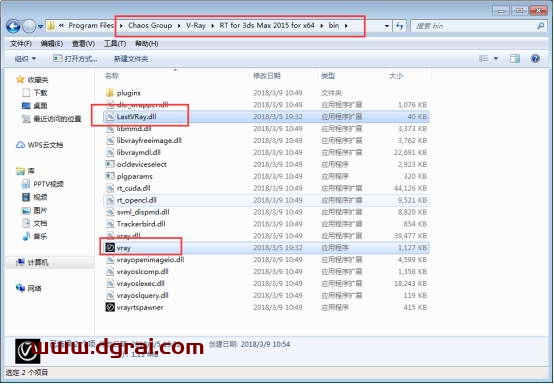Click the bin breadcrumb segment
The height and width of the screenshot is (384, 554).
click(334, 25)
